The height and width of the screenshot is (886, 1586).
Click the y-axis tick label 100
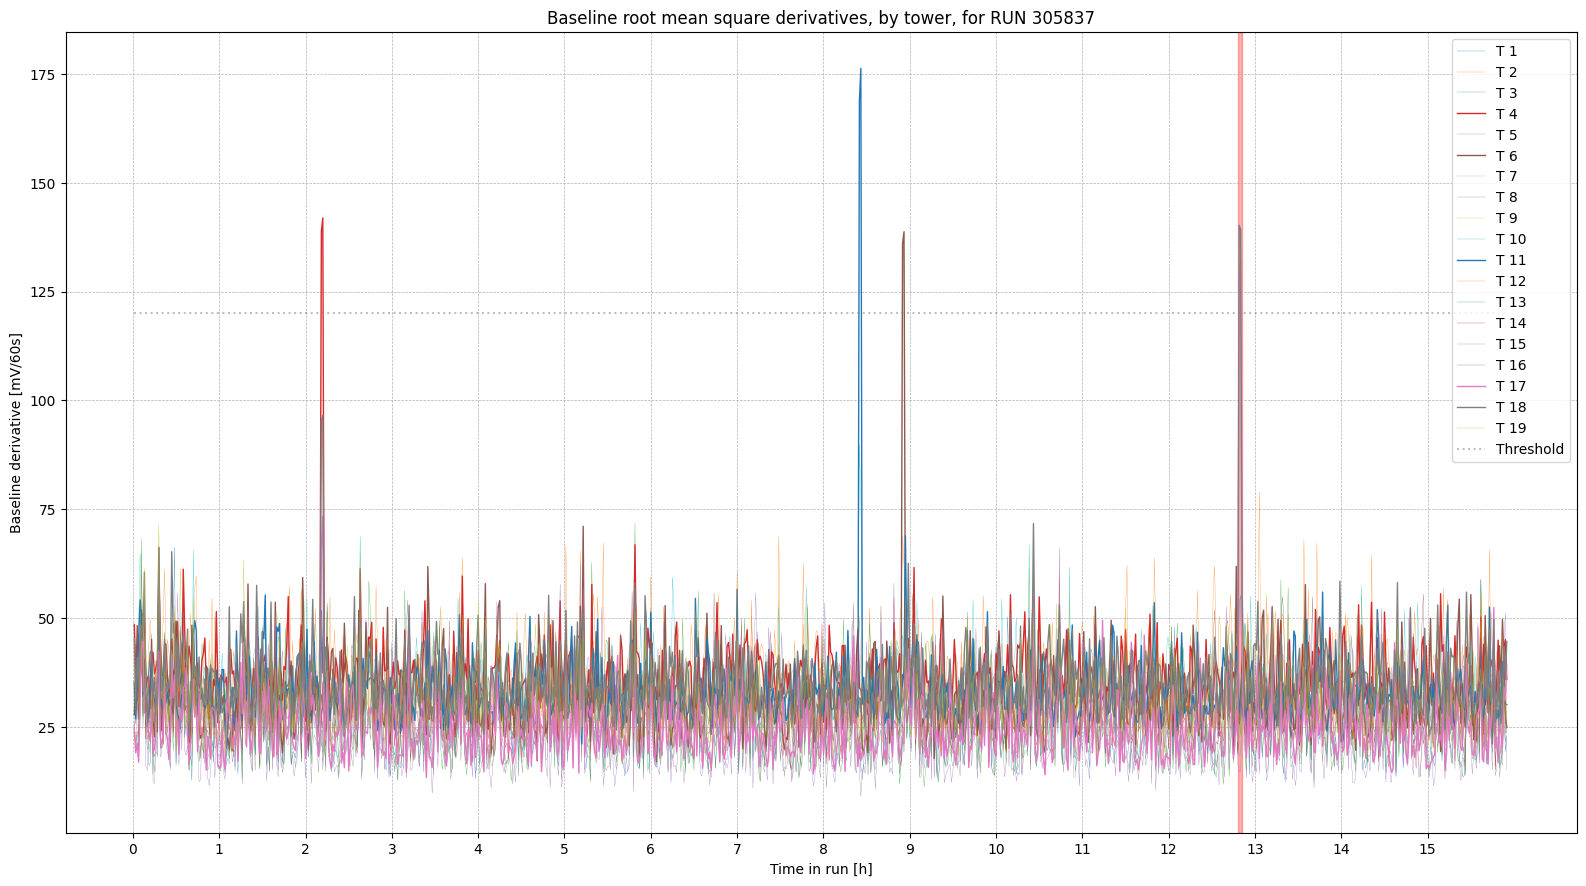[x=43, y=401]
